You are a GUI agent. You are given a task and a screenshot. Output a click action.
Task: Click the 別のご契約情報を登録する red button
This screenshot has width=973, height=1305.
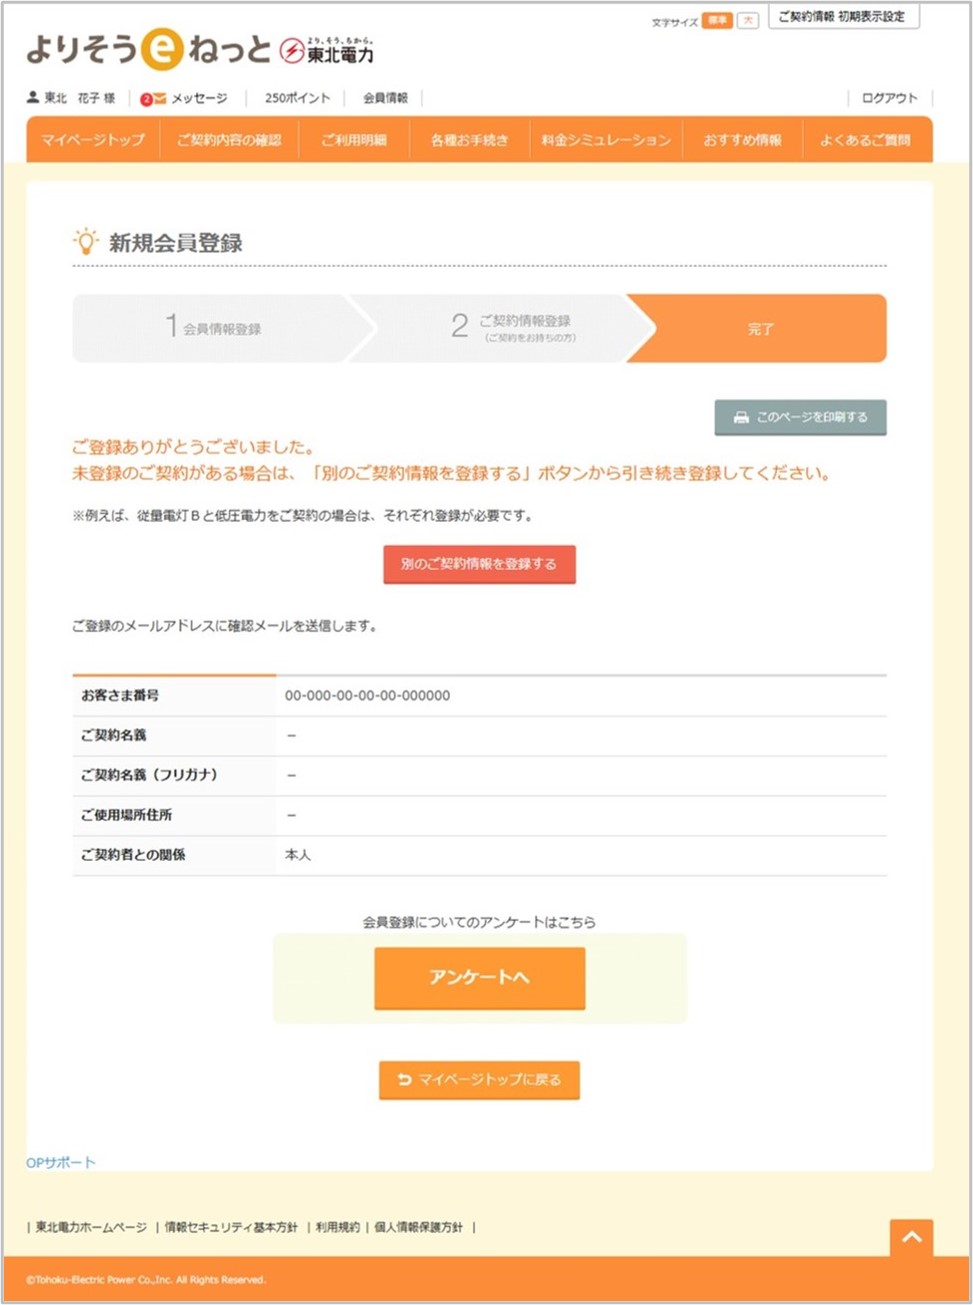coord(479,564)
